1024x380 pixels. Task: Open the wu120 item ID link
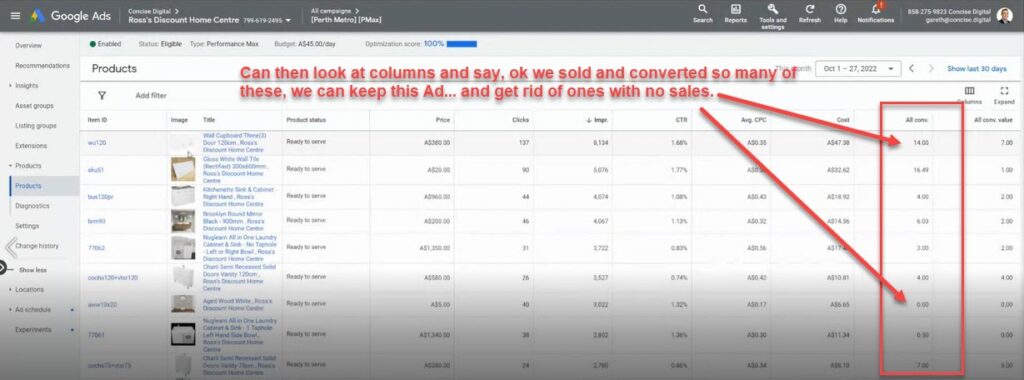coord(97,142)
